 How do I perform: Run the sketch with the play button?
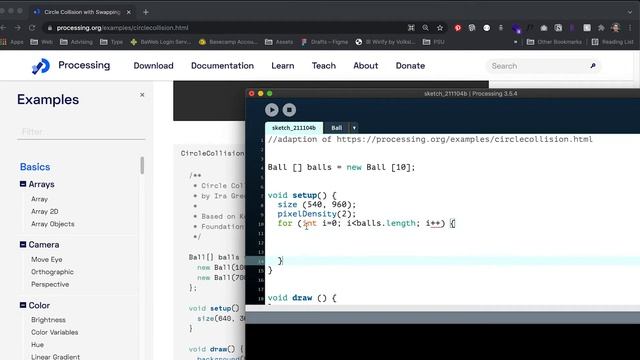272,110
